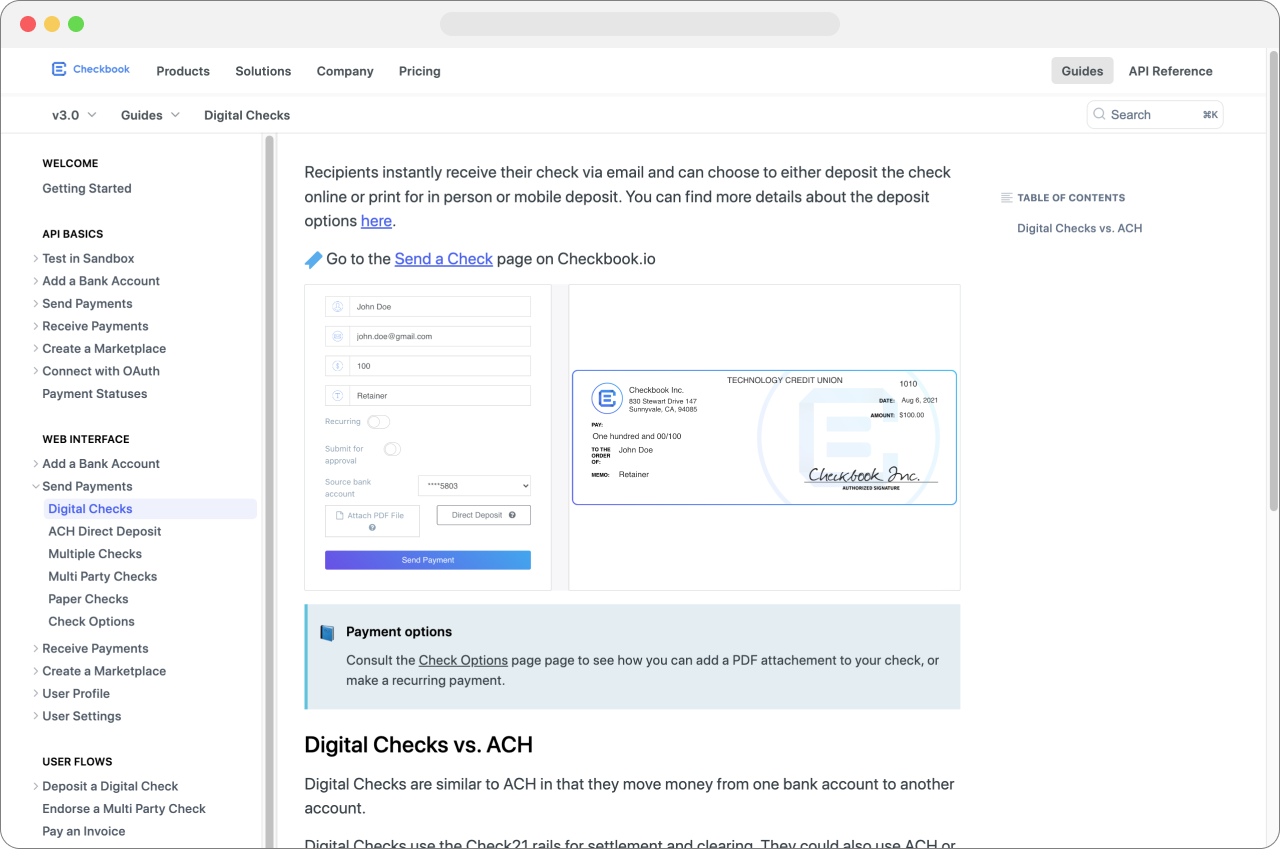The width and height of the screenshot is (1280, 850).
Task: Open Paper Checks page
Action: tap(88, 599)
